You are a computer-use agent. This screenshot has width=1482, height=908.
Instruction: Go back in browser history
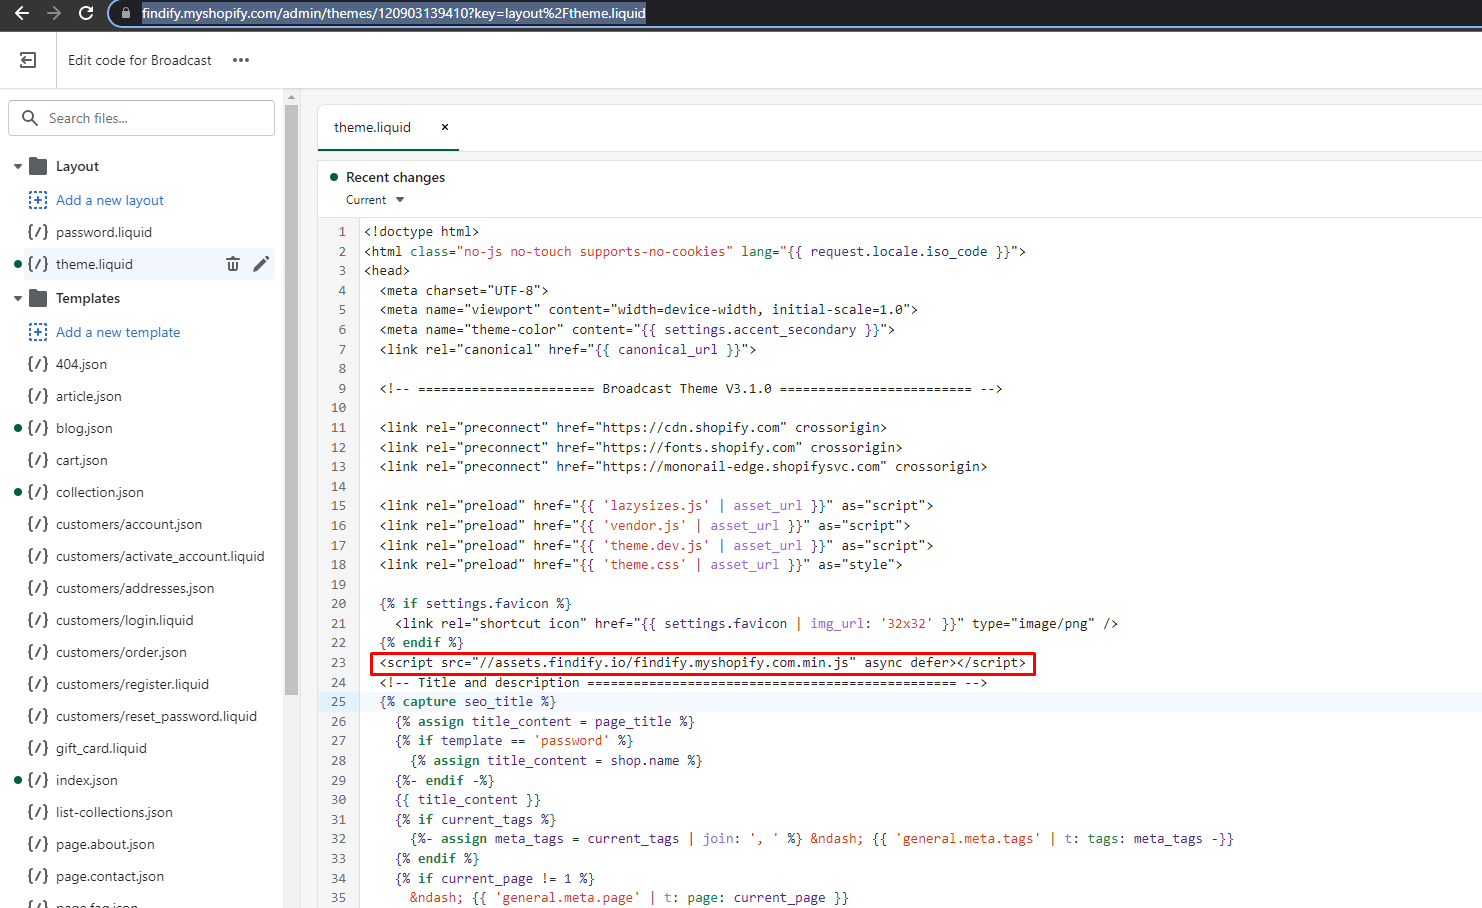(x=22, y=13)
